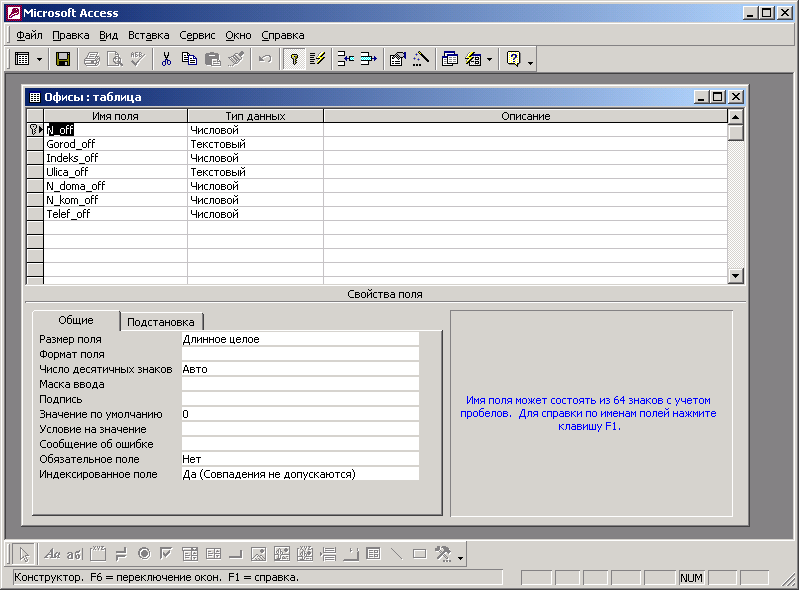Select the Option Button toolbox tool

click(144, 554)
